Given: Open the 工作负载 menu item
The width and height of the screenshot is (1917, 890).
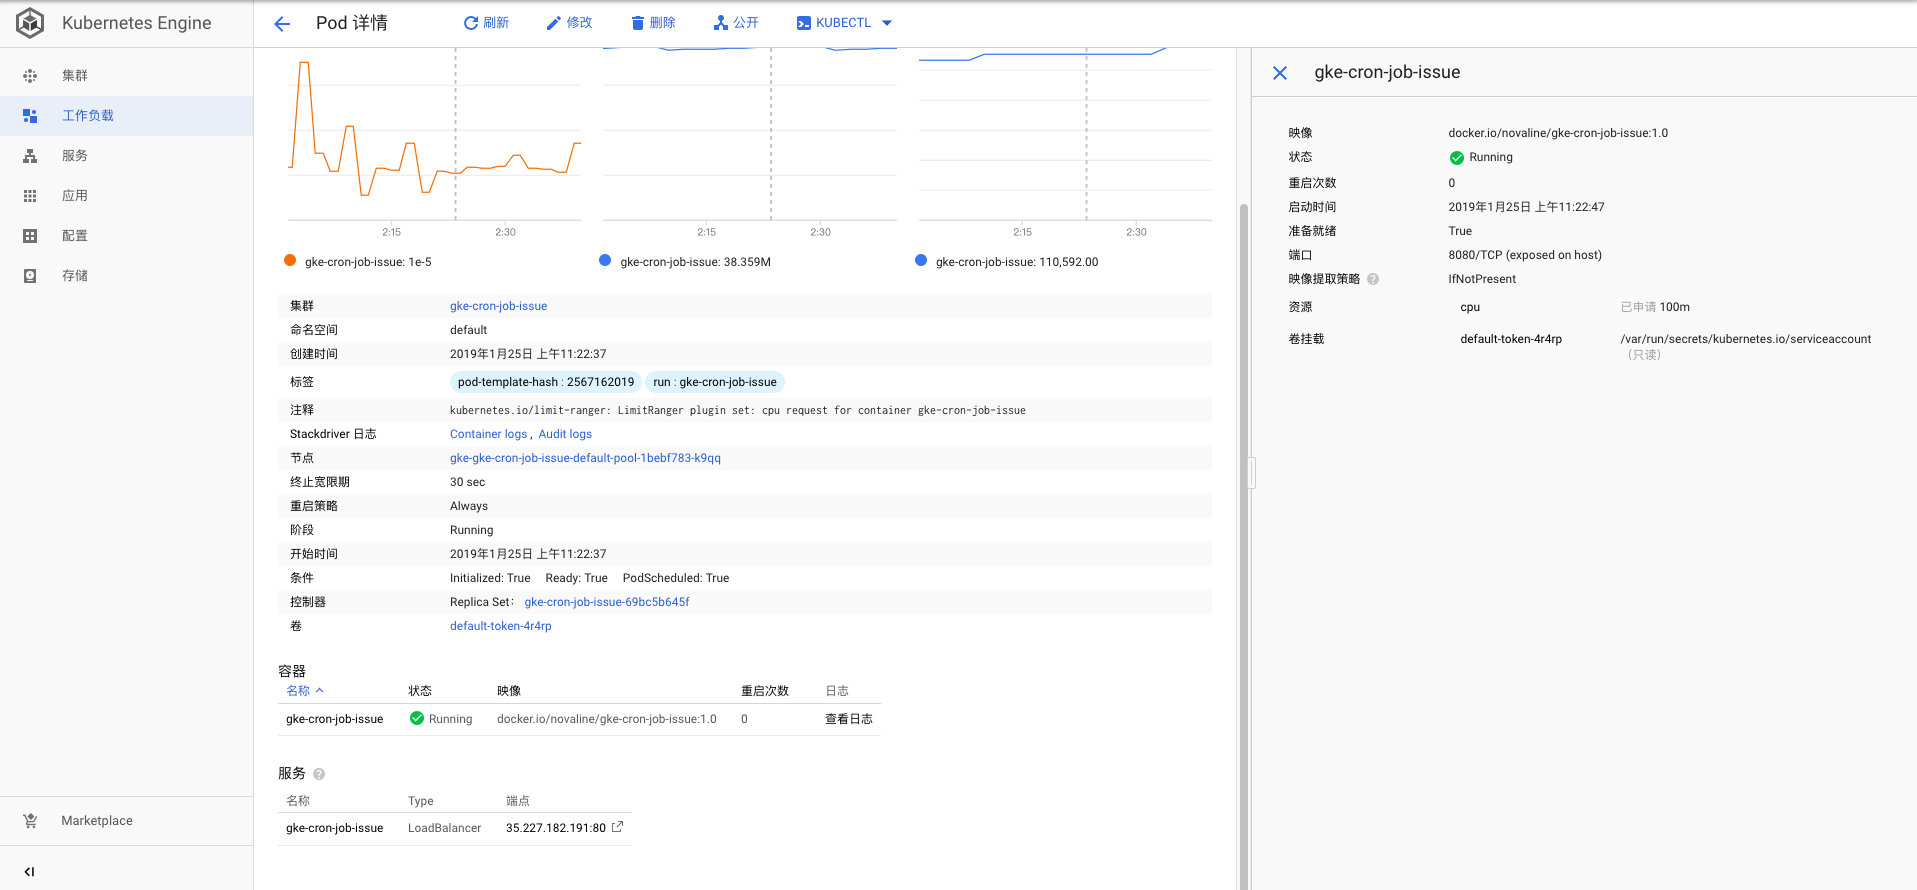Looking at the screenshot, I should pyautogui.click(x=127, y=116).
